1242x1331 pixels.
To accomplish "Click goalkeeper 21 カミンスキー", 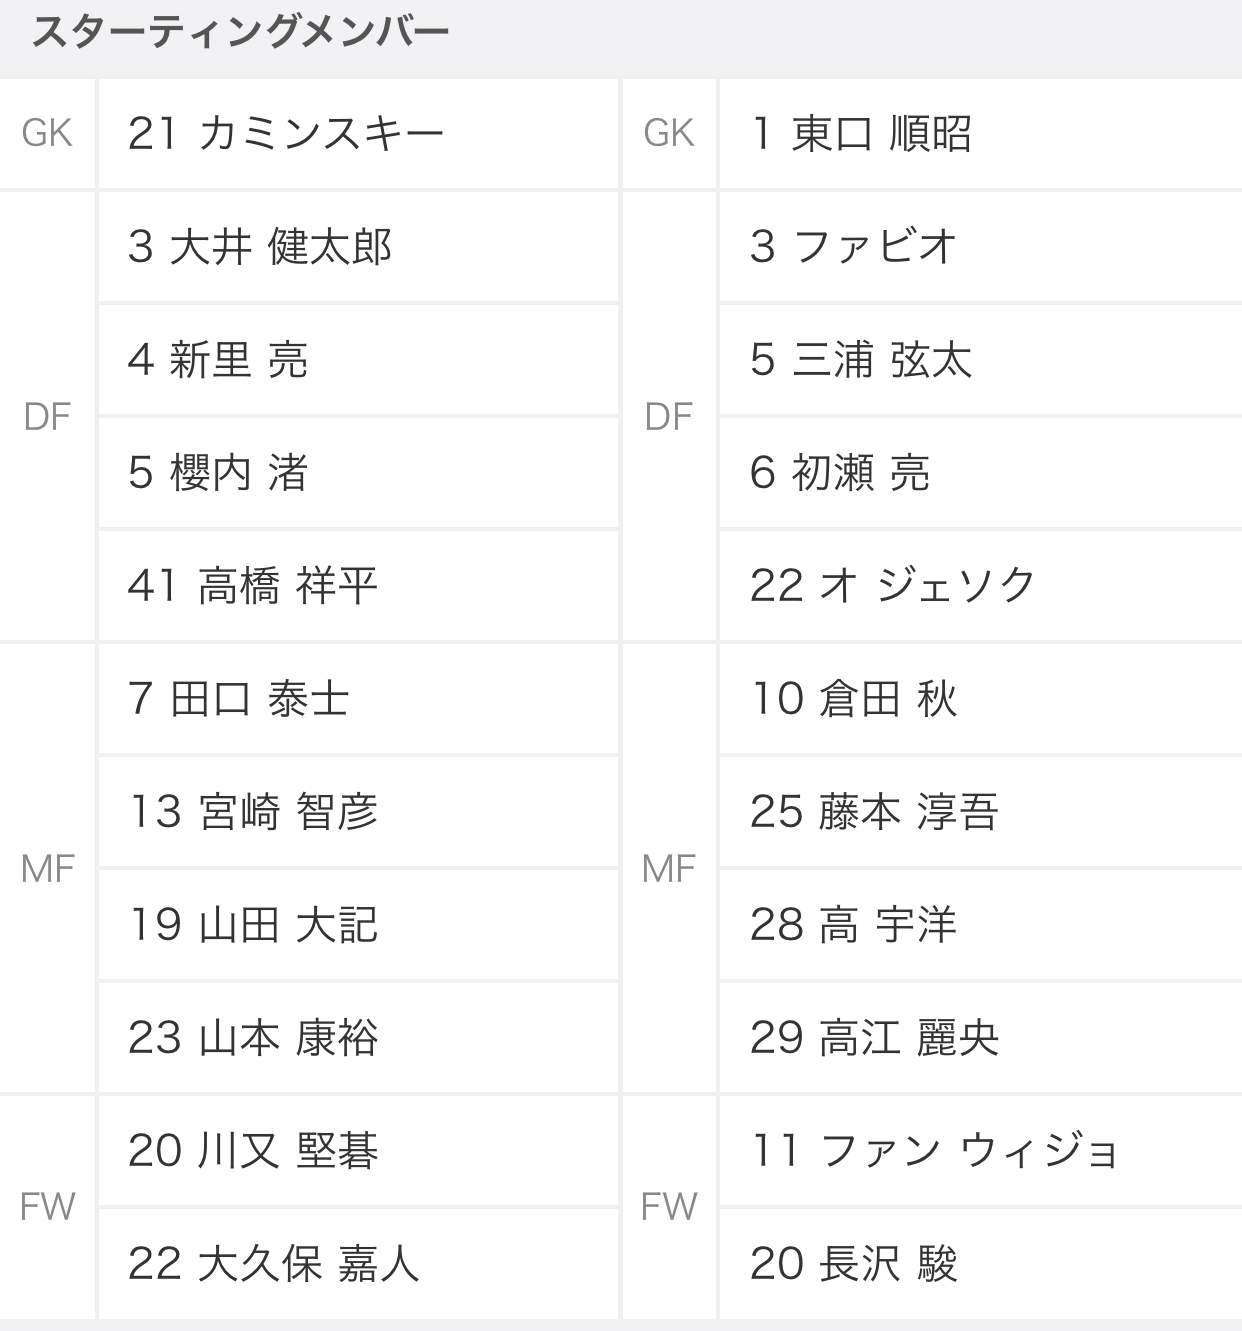I will point(286,133).
